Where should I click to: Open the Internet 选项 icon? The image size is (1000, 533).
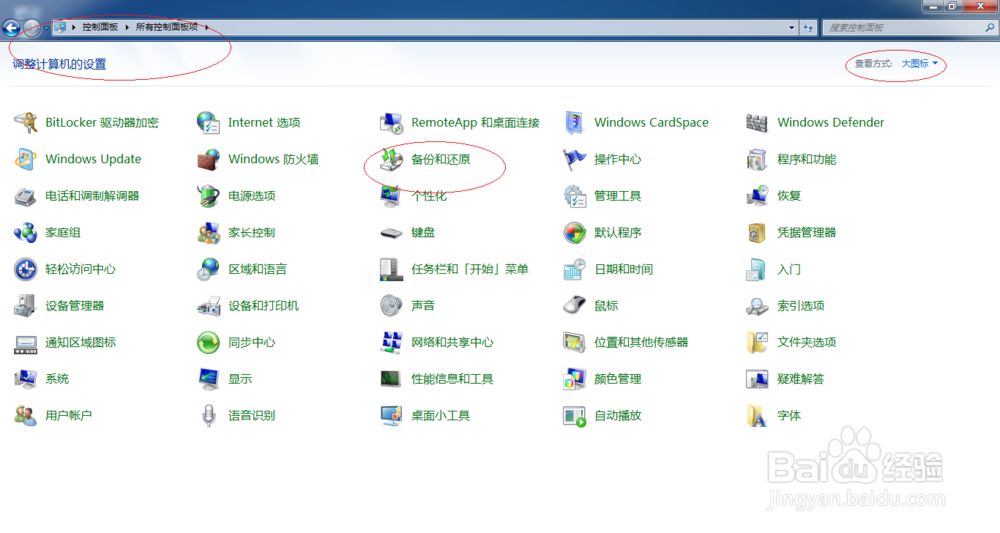click(x=209, y=122)
